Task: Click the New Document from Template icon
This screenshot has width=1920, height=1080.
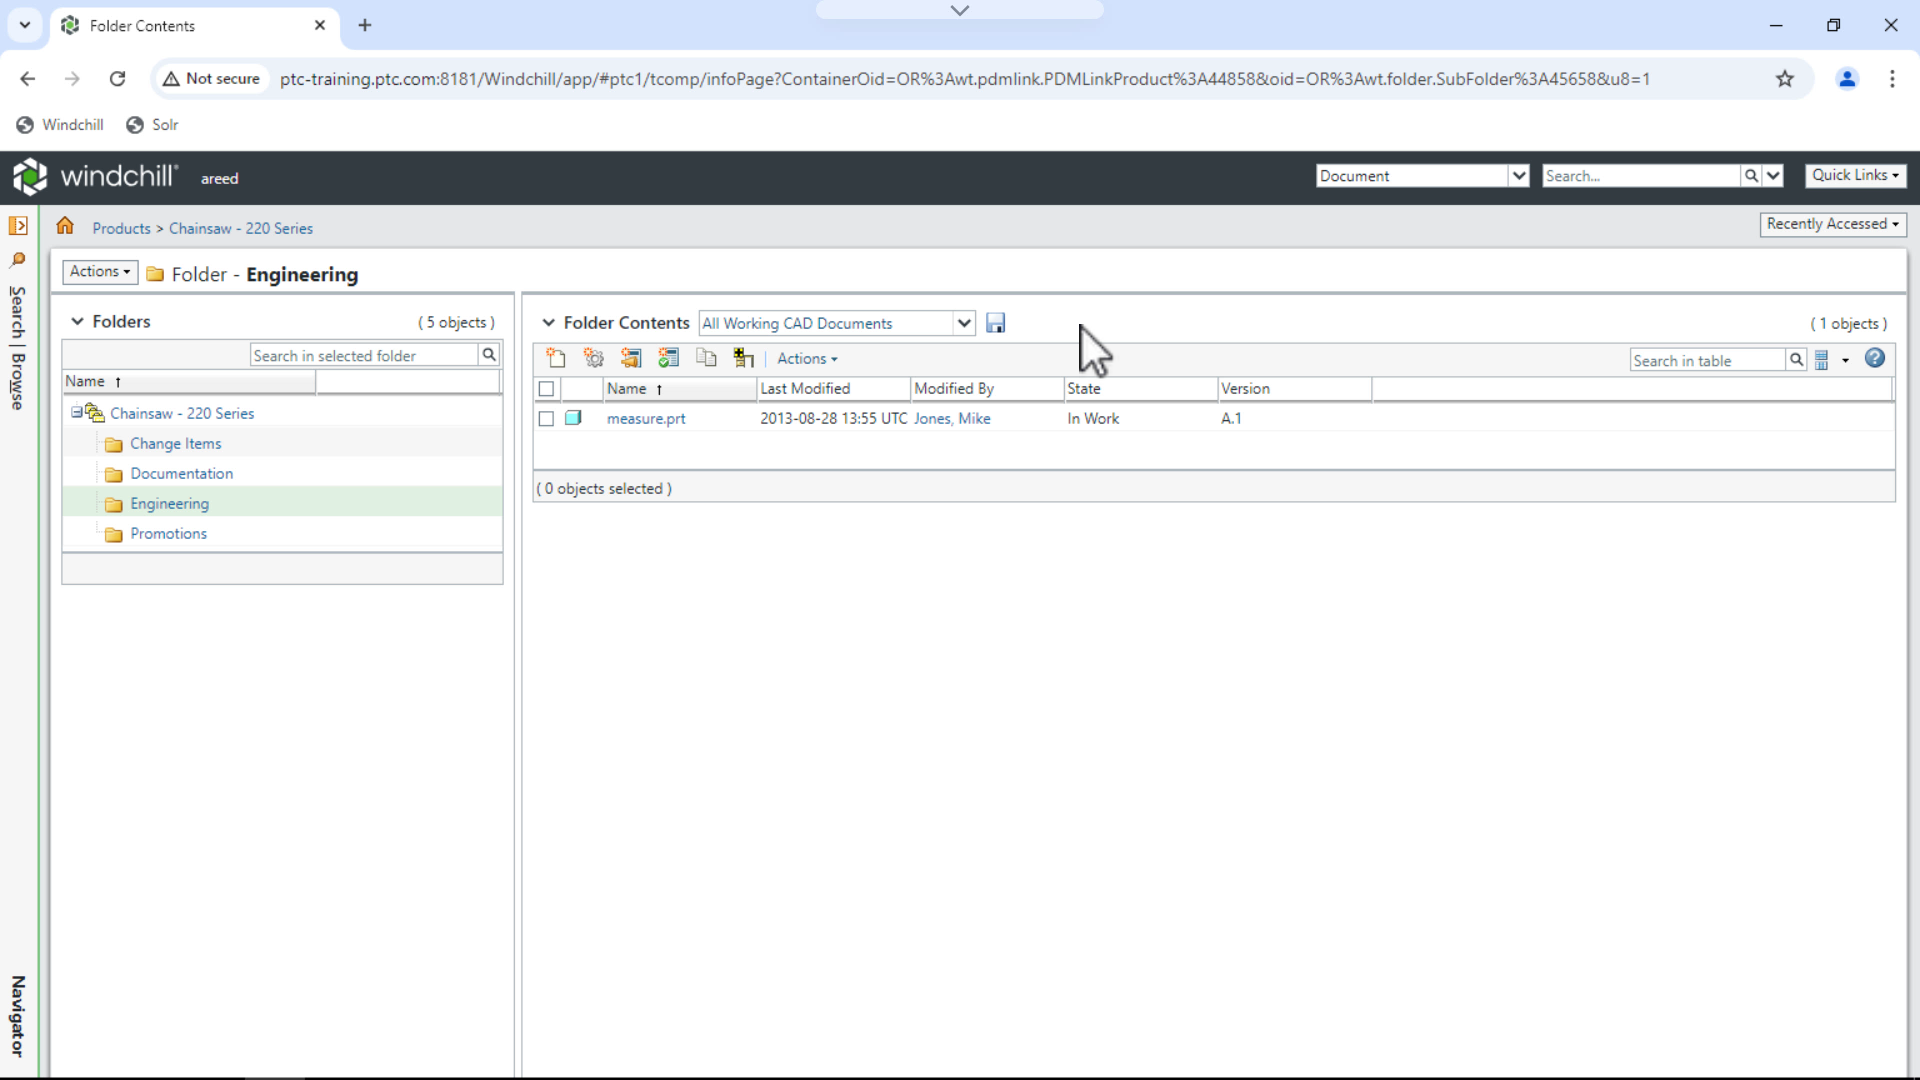Action: [x=669, y=357]
